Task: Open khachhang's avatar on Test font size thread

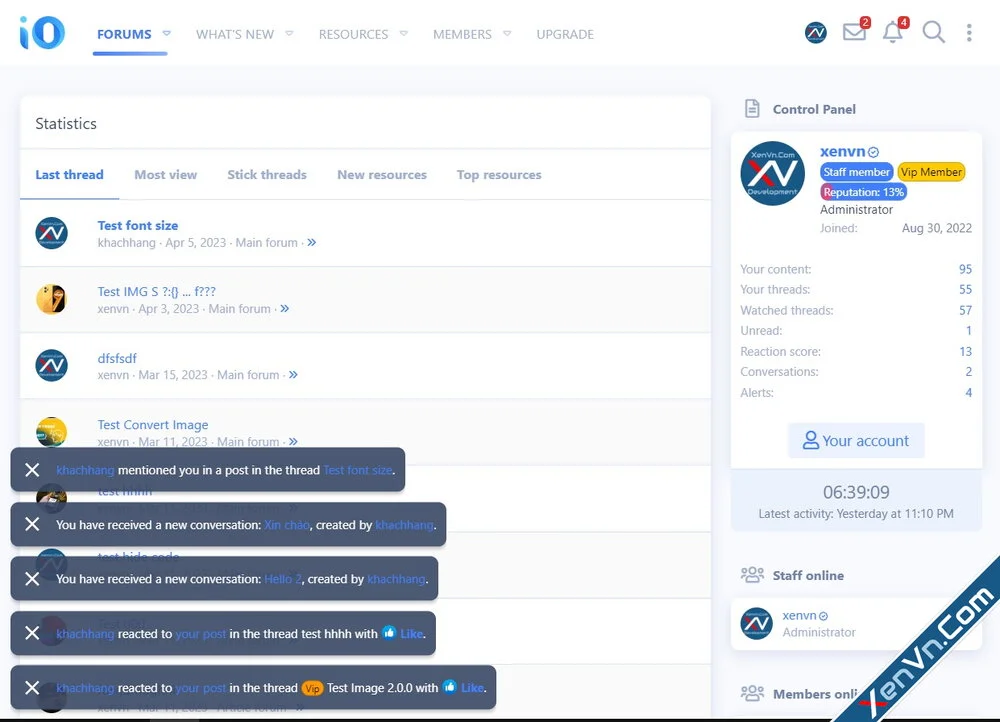Action: pos(52,233)
